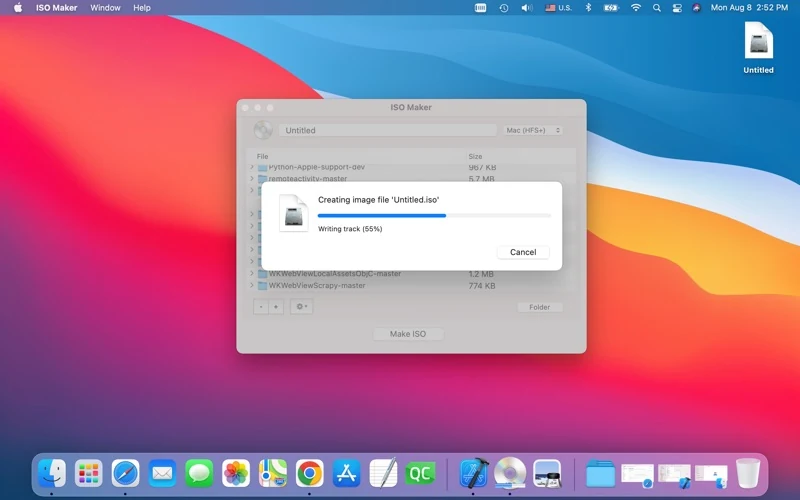Open Messages from the Dock
Screen dimensions: 800x500
coord(199,473)
